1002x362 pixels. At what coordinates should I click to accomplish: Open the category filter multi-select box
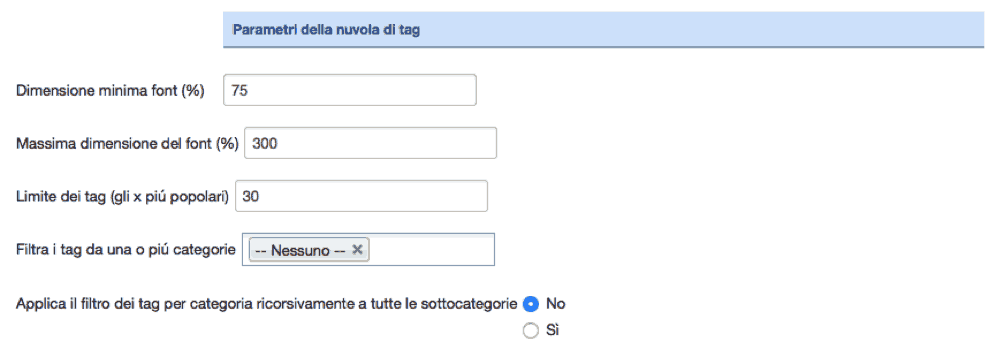pos(368,249)
